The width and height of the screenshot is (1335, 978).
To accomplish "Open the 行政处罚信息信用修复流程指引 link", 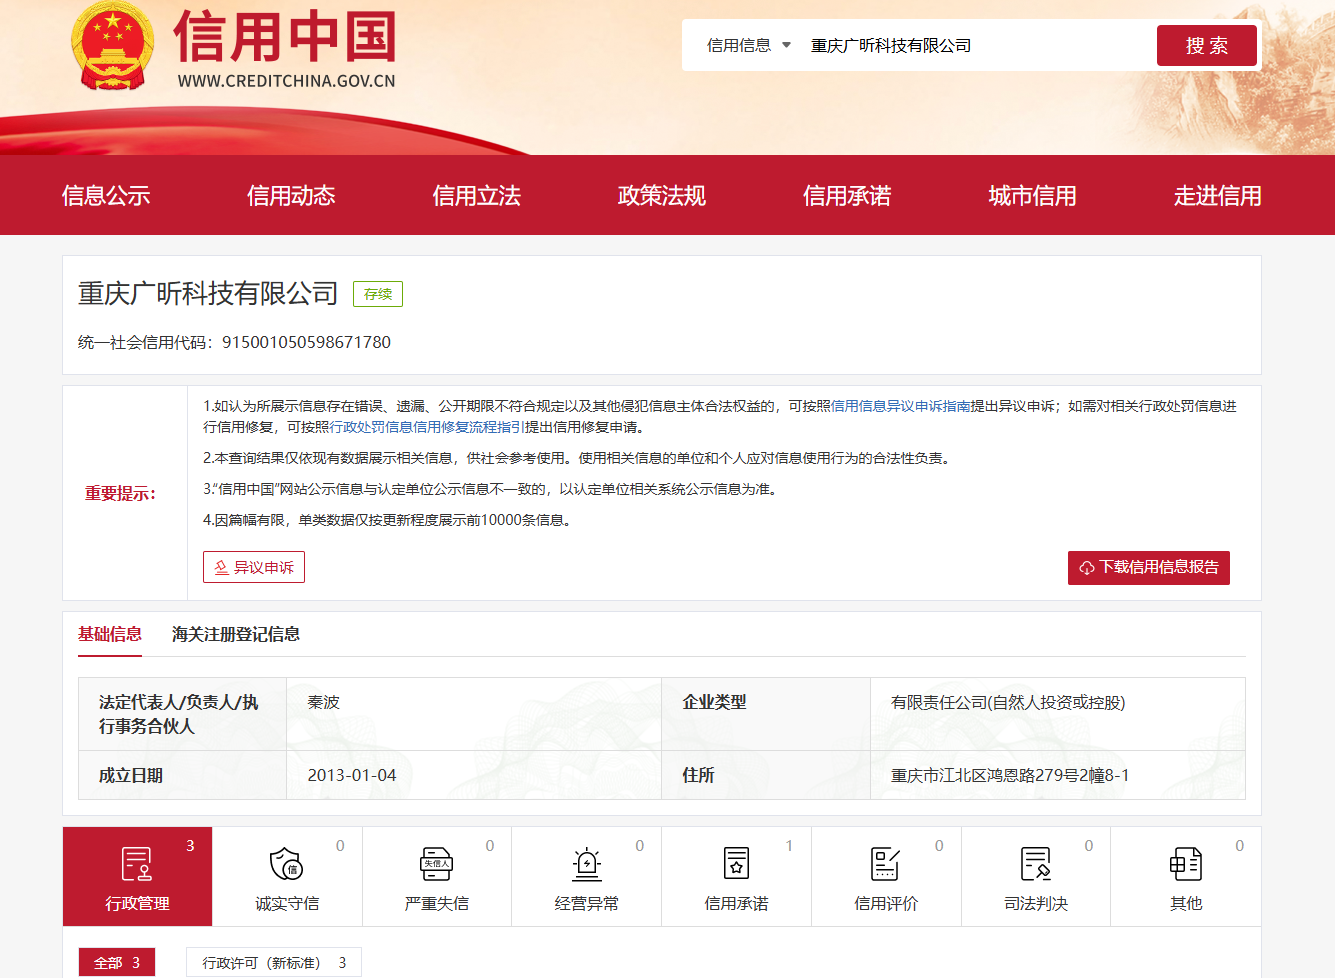I will tap(427, 427).
